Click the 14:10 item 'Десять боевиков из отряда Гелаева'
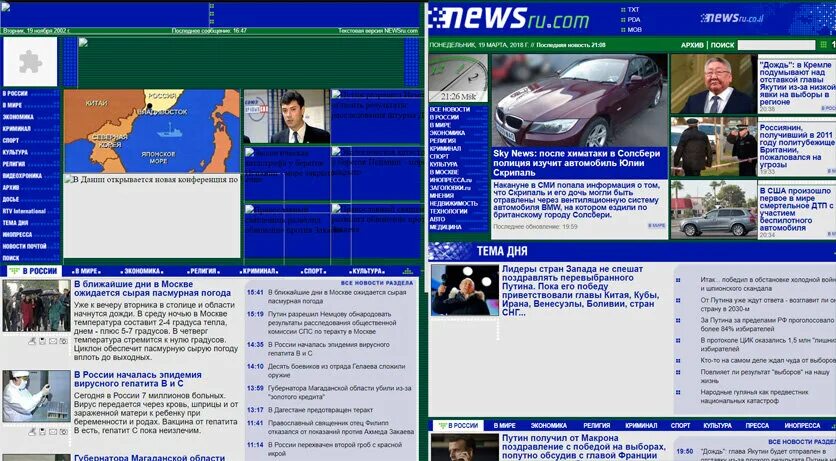836x461 pixels. (x=336, y=371)
